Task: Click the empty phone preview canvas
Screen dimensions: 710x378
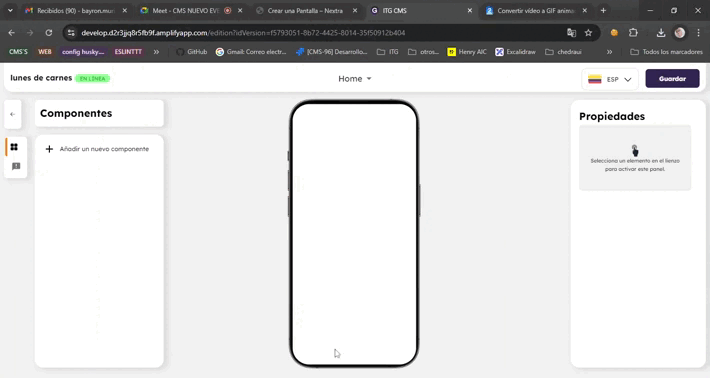Action: [354, 233]
